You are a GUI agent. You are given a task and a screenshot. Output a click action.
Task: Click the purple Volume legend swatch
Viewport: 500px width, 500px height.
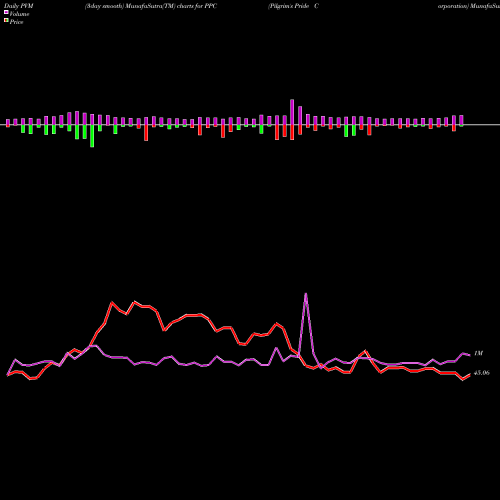point(6,12)
